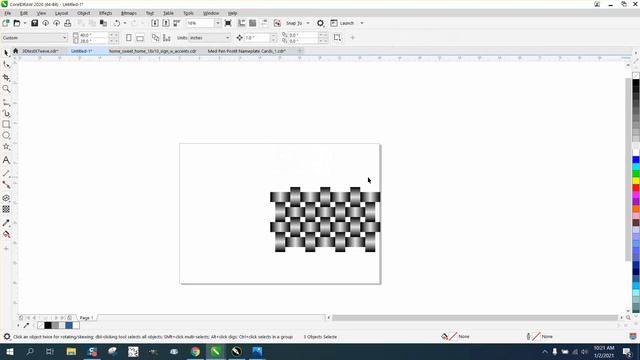Screen dimensions: 640x360
Task: Click the Page 1 tab
Action: pos(87,318)
